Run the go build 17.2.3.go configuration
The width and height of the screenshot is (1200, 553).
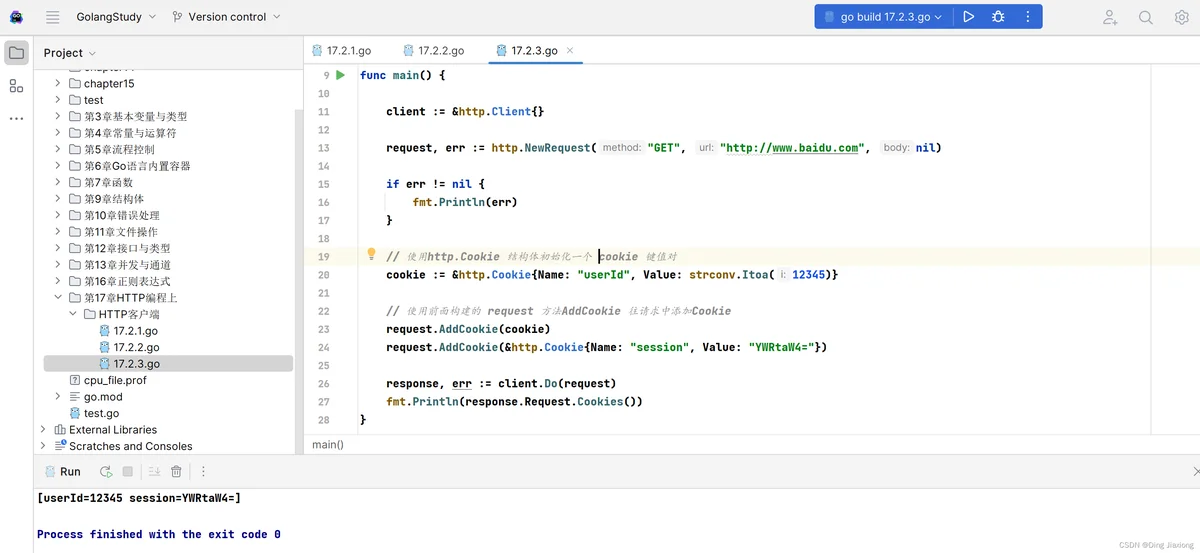click(968, 17)
